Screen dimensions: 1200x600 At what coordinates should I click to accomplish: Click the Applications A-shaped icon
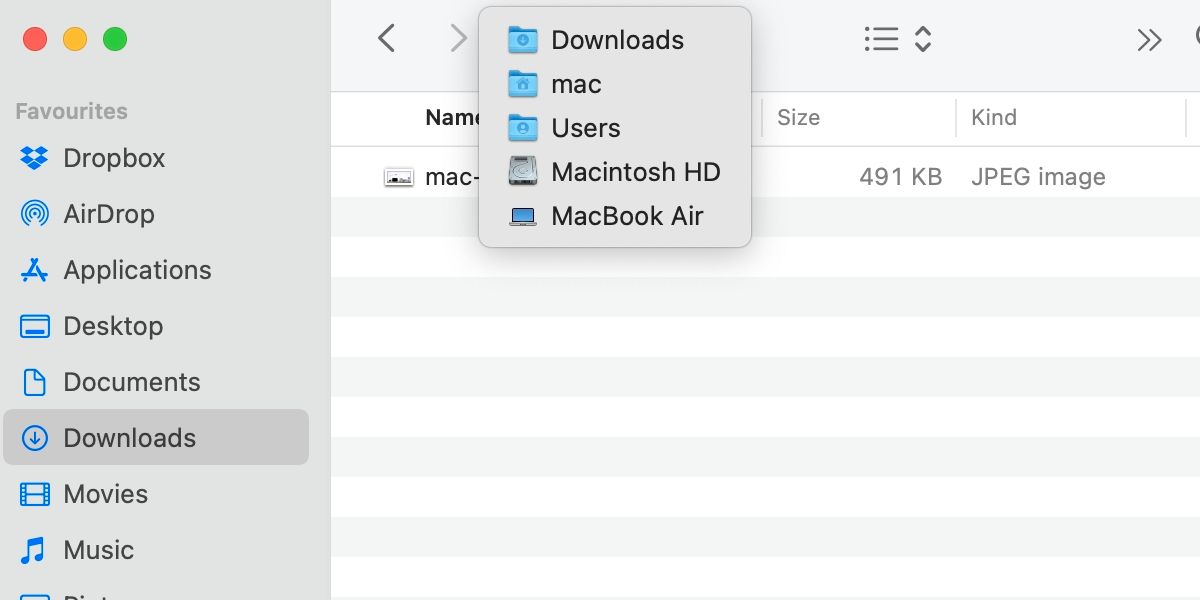[34, 270]
